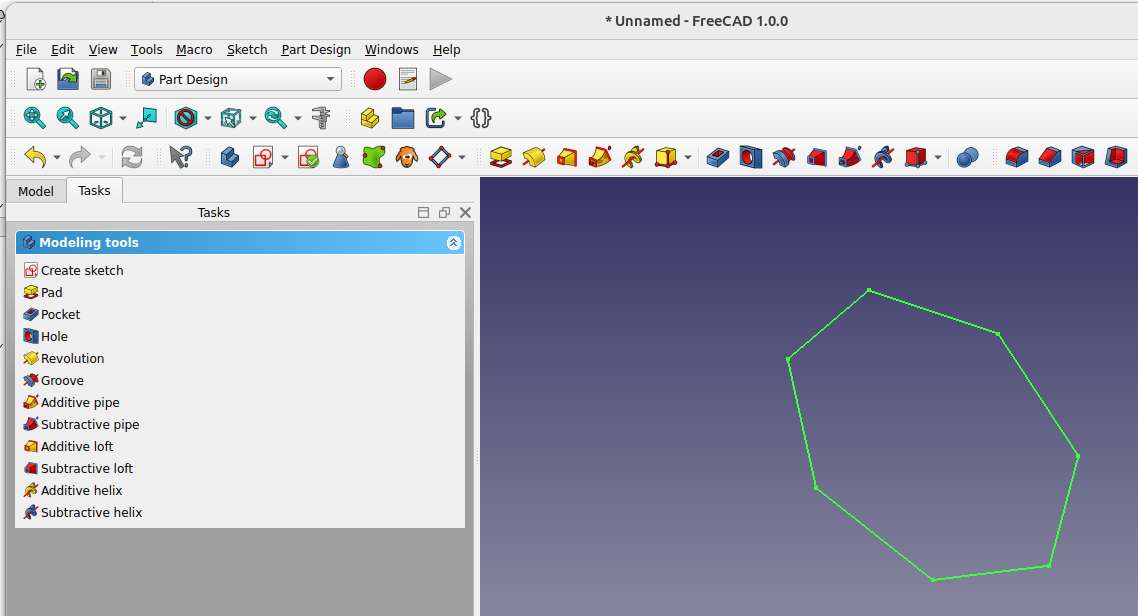Click the Boolean operation spheres icon
1138x616 pixels.
coord(967,157)
